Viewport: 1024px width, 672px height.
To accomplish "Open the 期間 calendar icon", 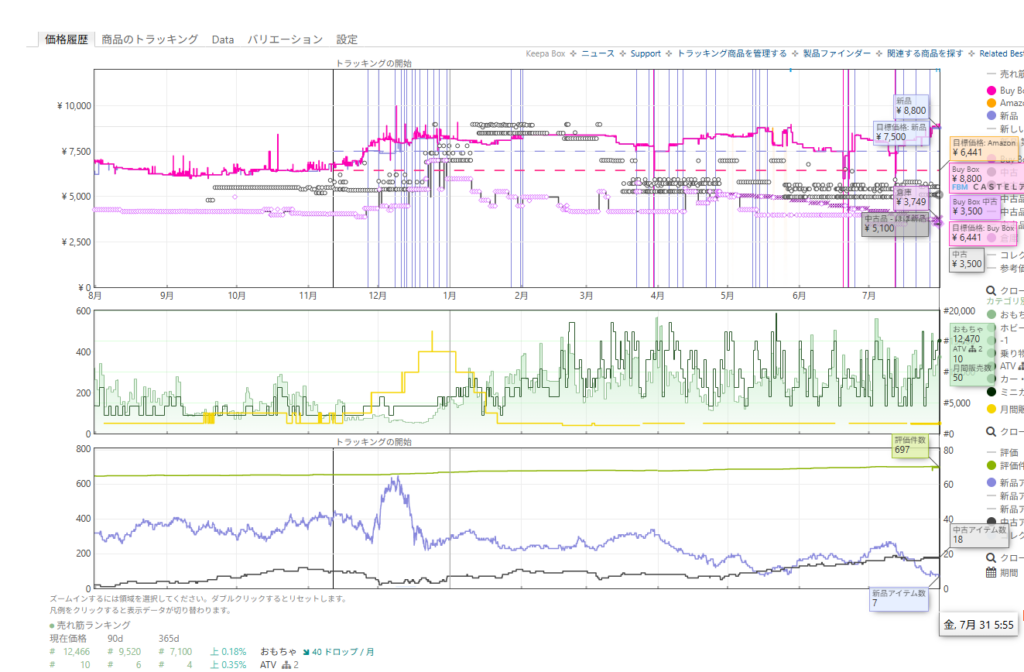I will point(991,573).
